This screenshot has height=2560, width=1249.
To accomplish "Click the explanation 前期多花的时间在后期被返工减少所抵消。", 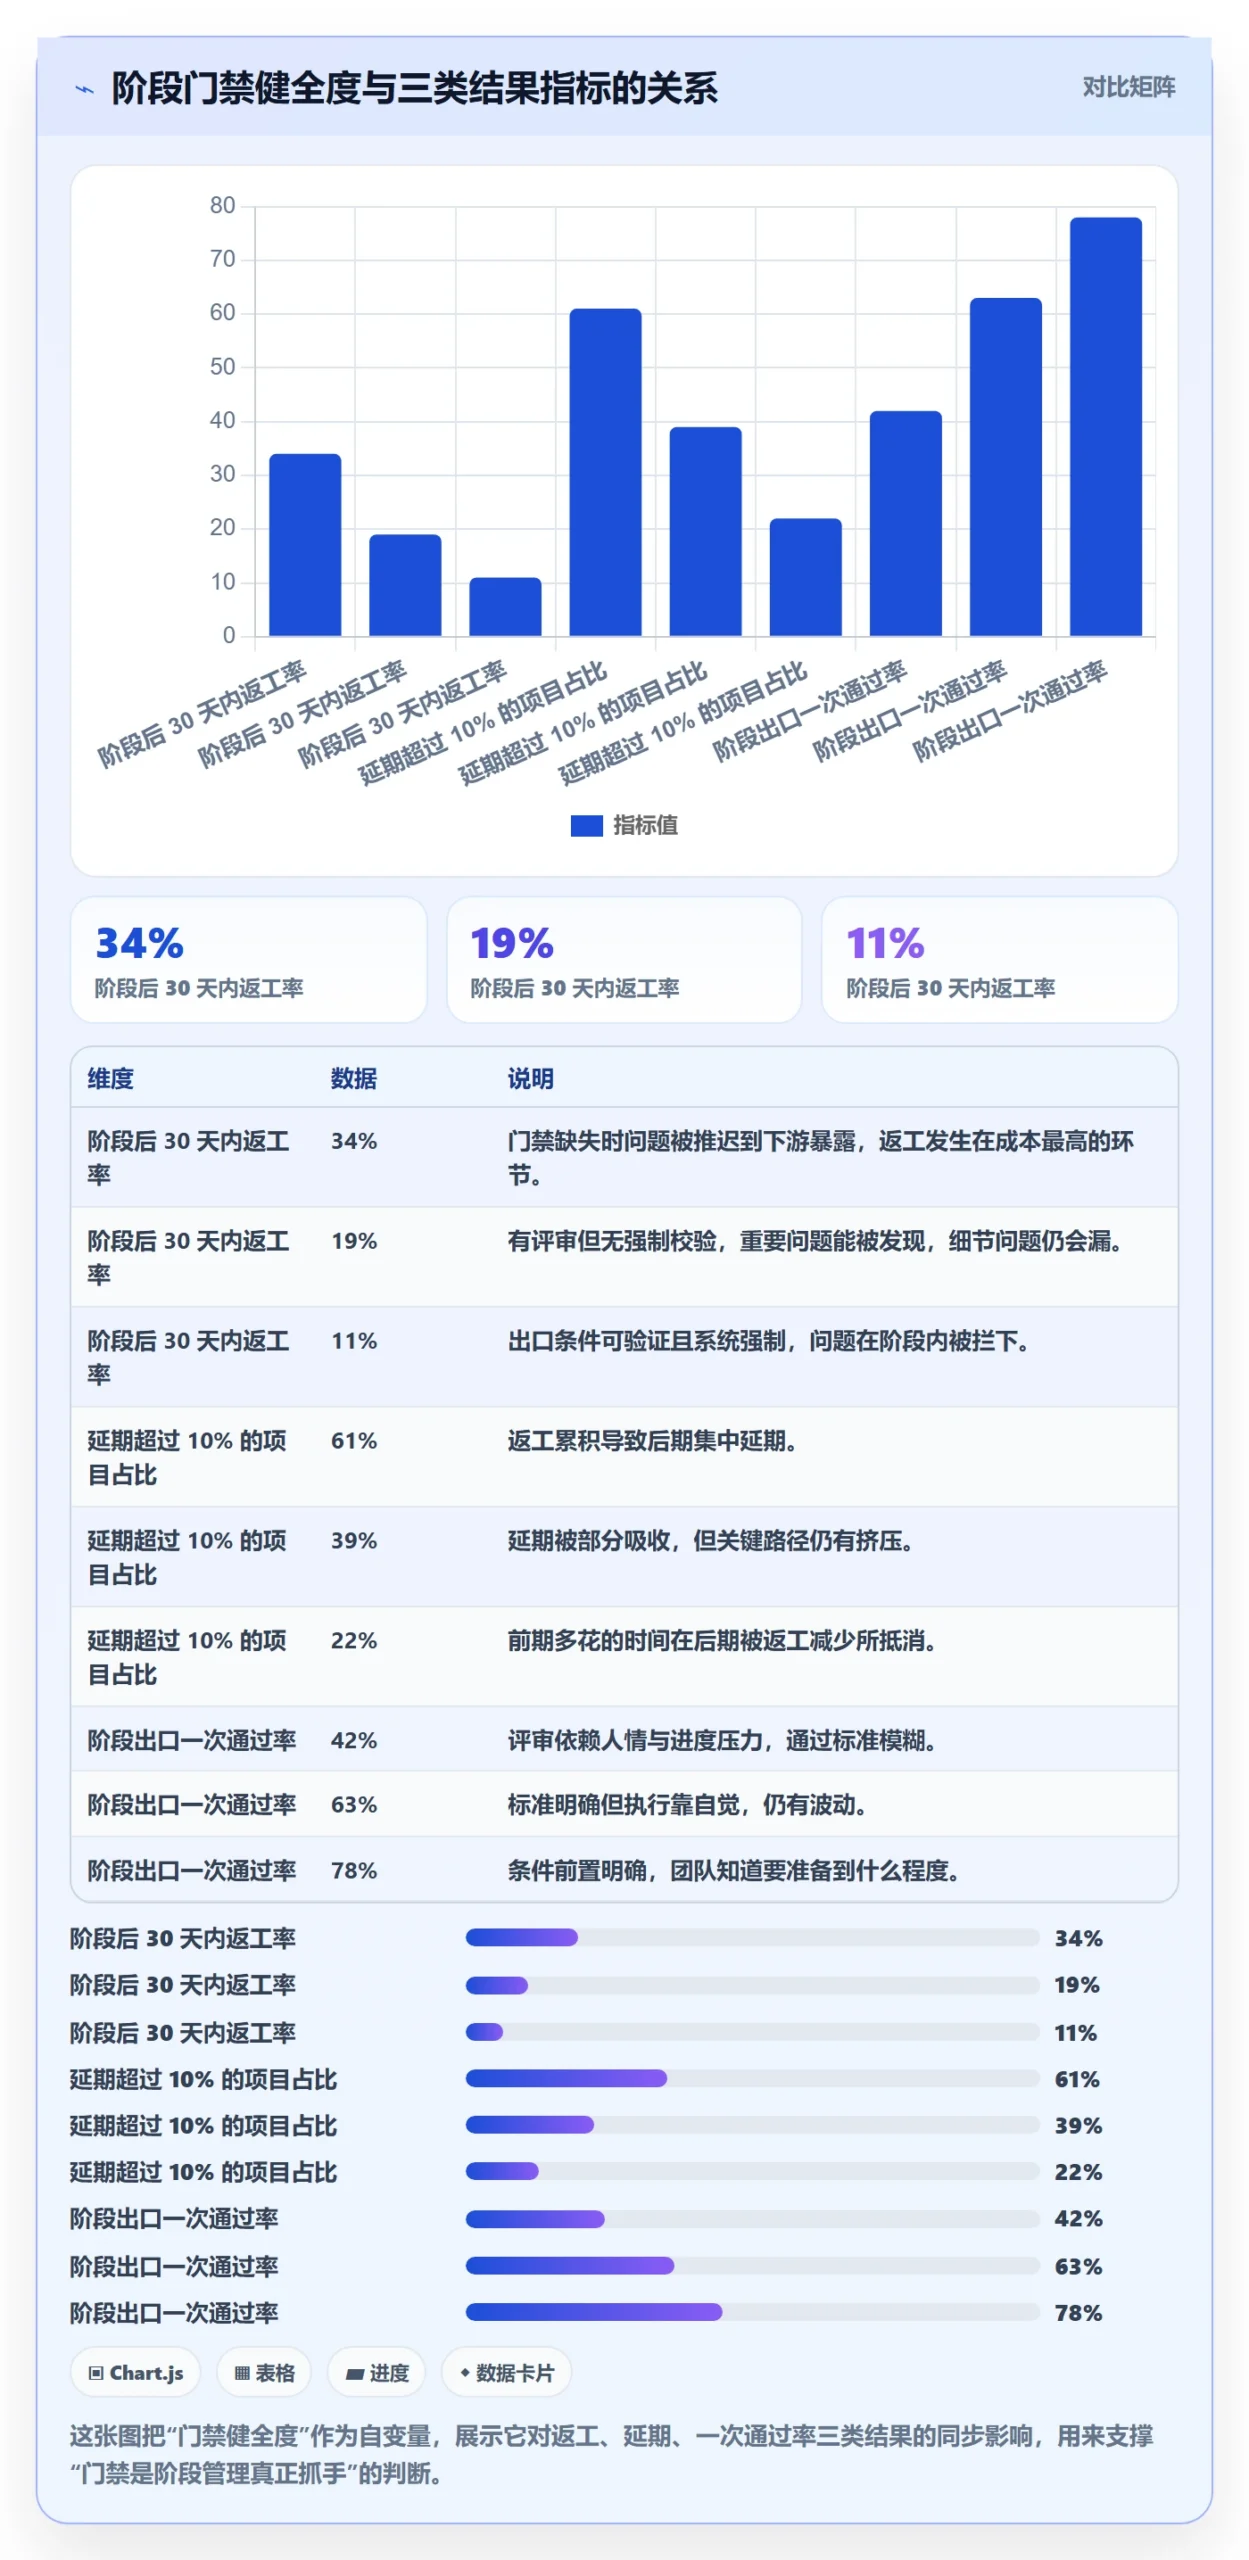I will 721,1640.
